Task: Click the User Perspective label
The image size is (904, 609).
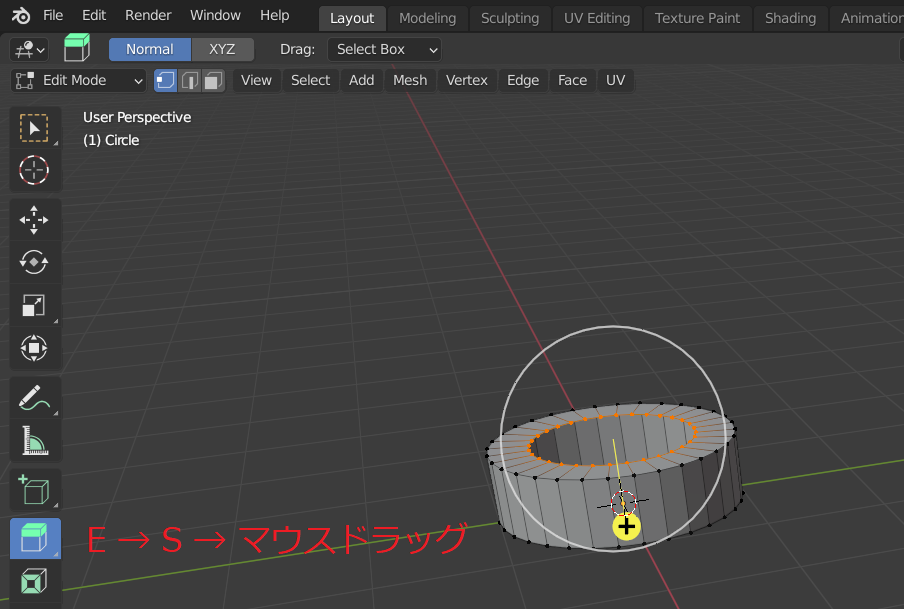Action: point(137,118)
